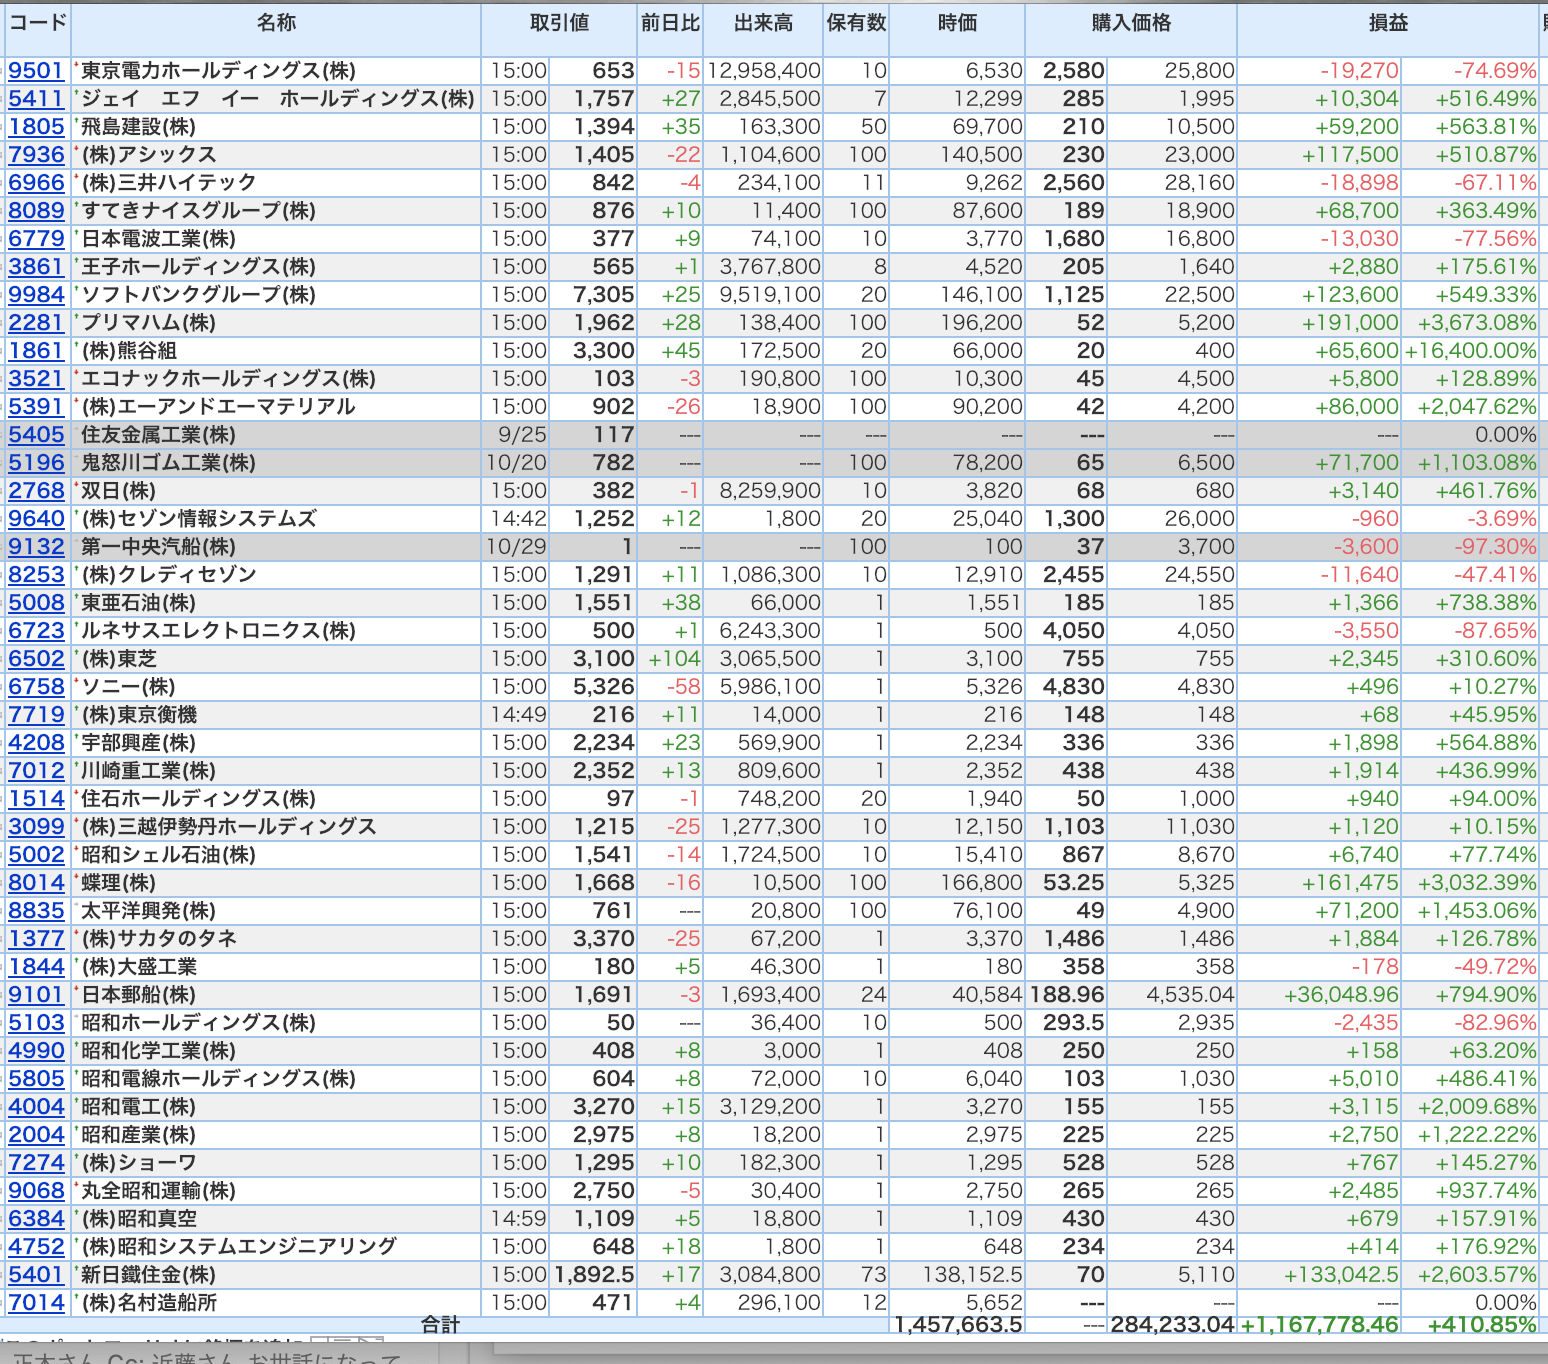
Task: Click stock code 3099 link
Action: tap(36, 827)
